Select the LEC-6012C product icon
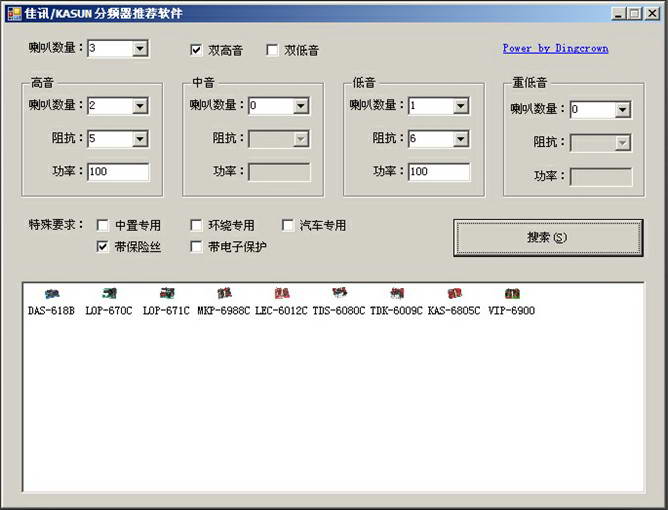 tap(282, 294)
